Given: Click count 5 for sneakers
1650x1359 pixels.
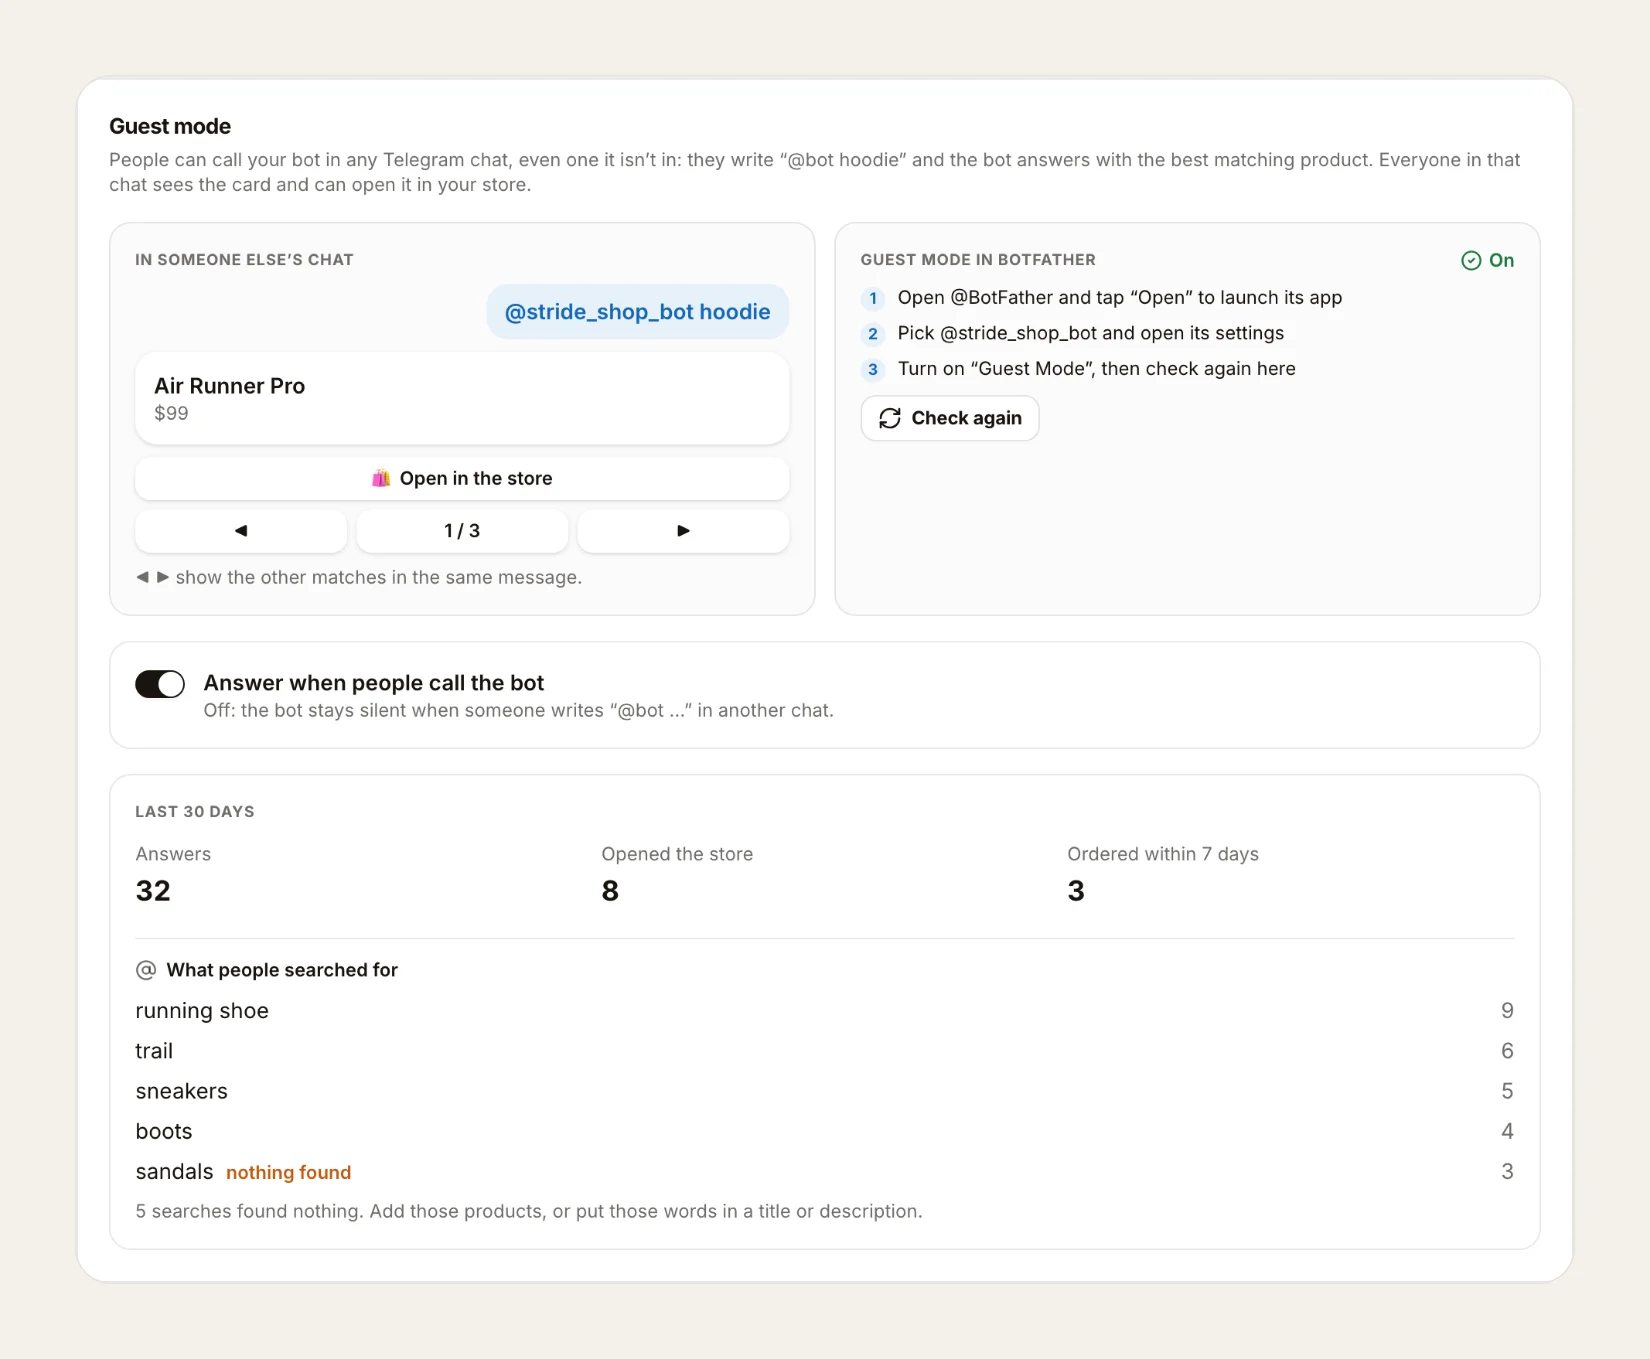Looking at the screenshot, I should [1507, 1091].
